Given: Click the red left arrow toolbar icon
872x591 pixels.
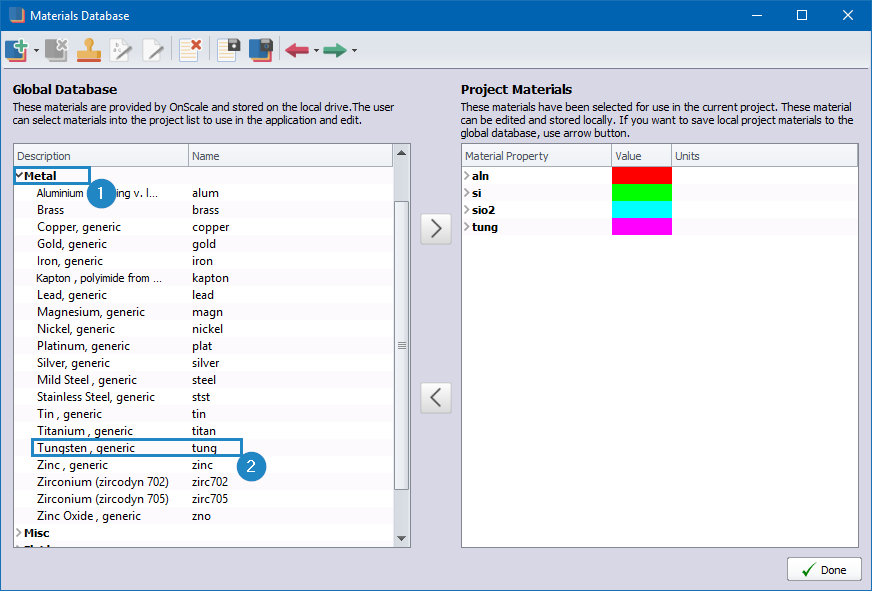Looking at the screenshot, I should pyautogui.click(x=297, y=51).
